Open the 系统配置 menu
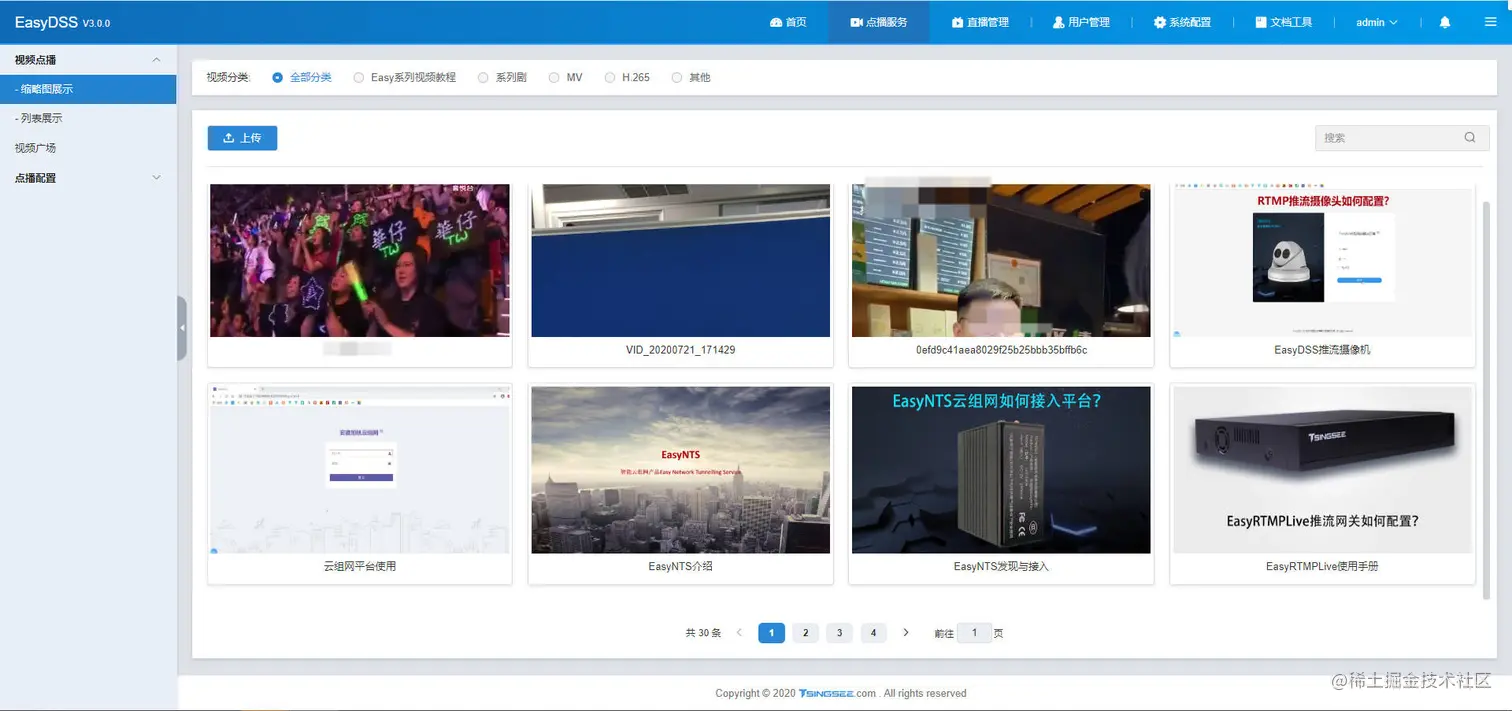The image size is (1512, 711). click(x=1182, y=22)
